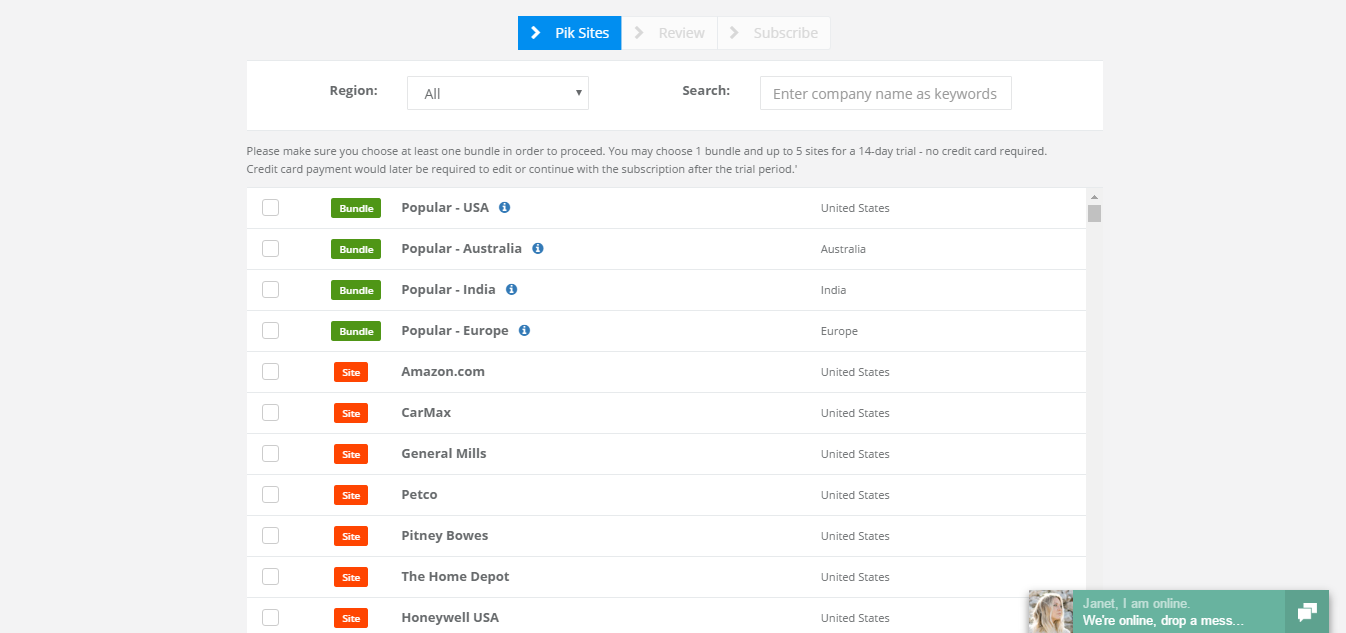Screen dimensions: 1346x633
Task: Click the Bundle badge for Popular - Europe
Action: (356, 331)
